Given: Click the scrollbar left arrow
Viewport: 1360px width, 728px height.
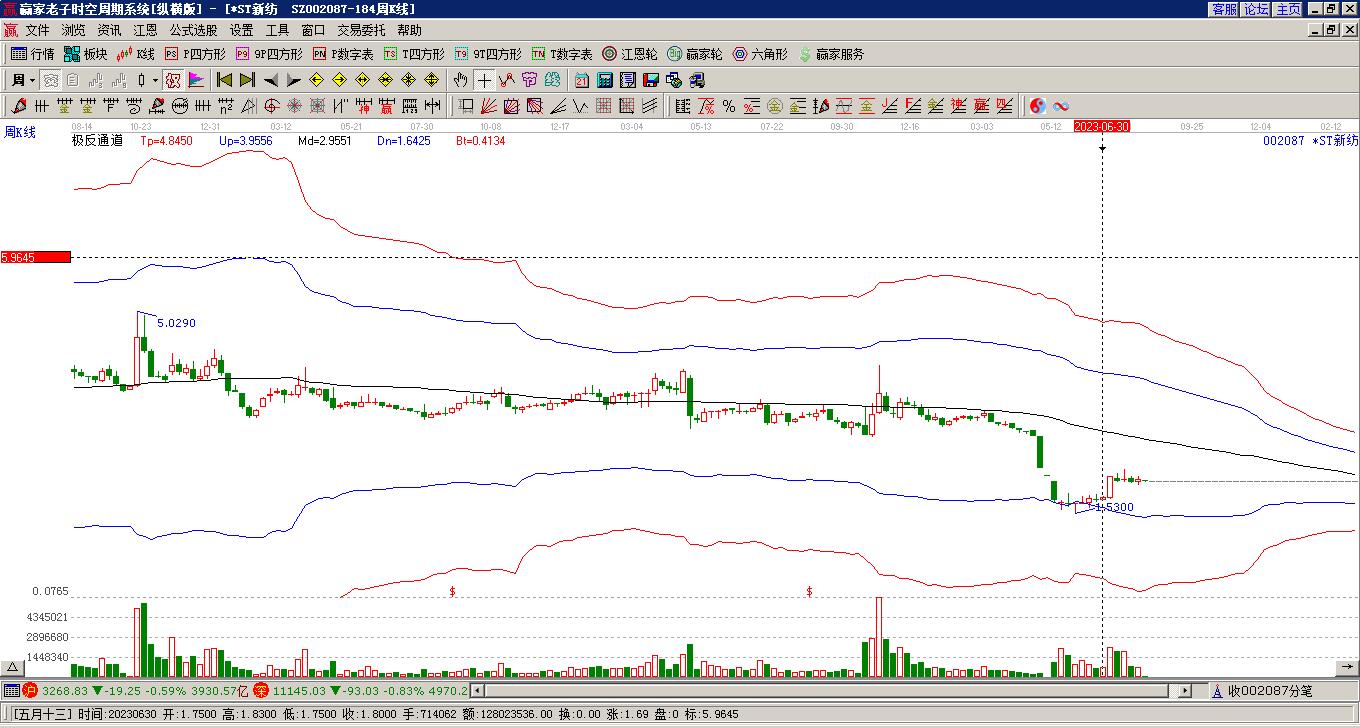Looking at the screenshot, I should pos(478,690).
